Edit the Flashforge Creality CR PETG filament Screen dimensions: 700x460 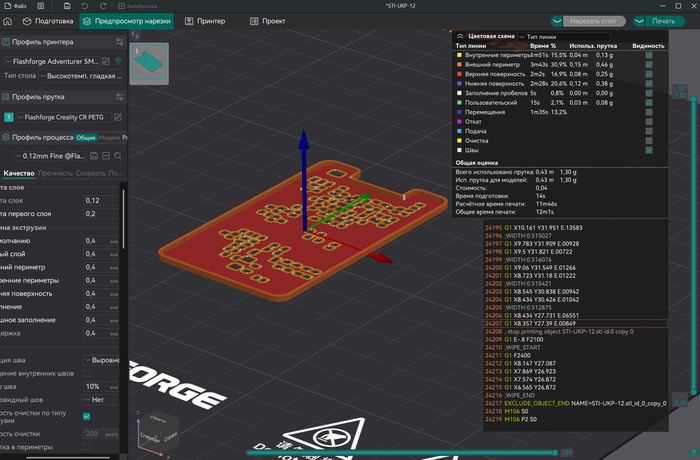(x=118, y=117)
